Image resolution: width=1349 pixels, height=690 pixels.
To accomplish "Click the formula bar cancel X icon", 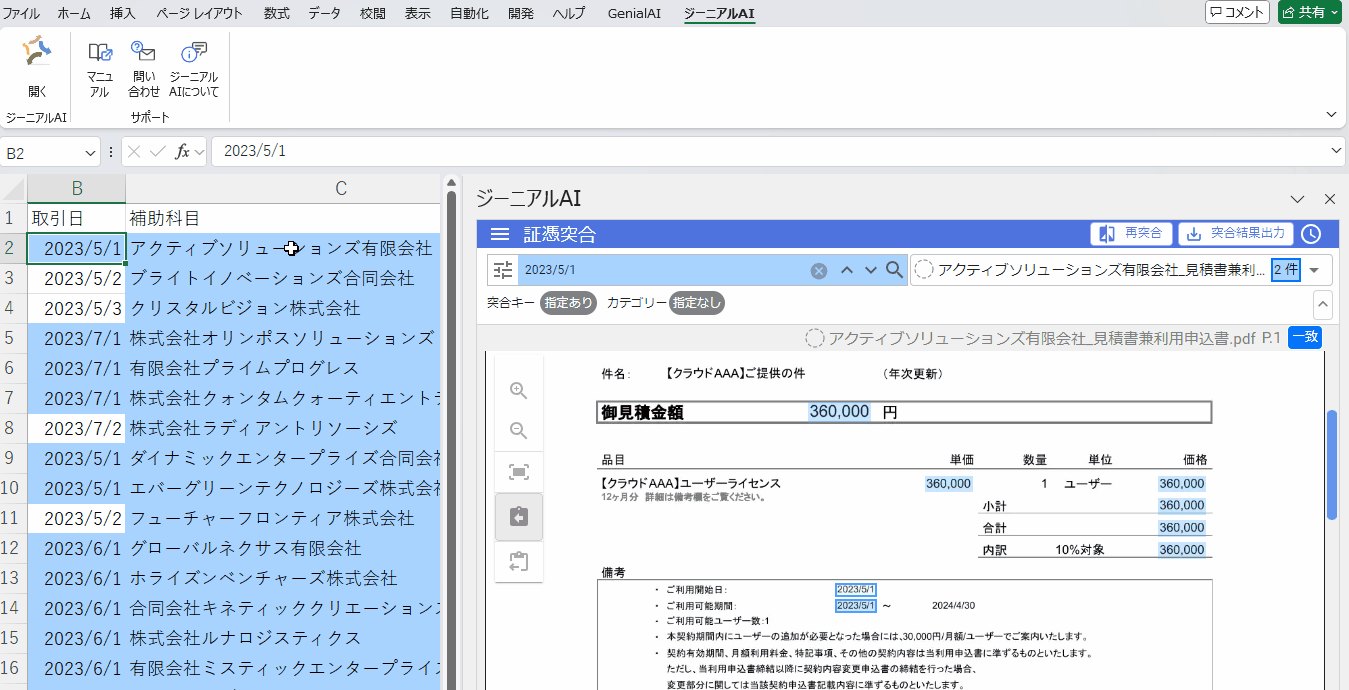I will point(133,152).
